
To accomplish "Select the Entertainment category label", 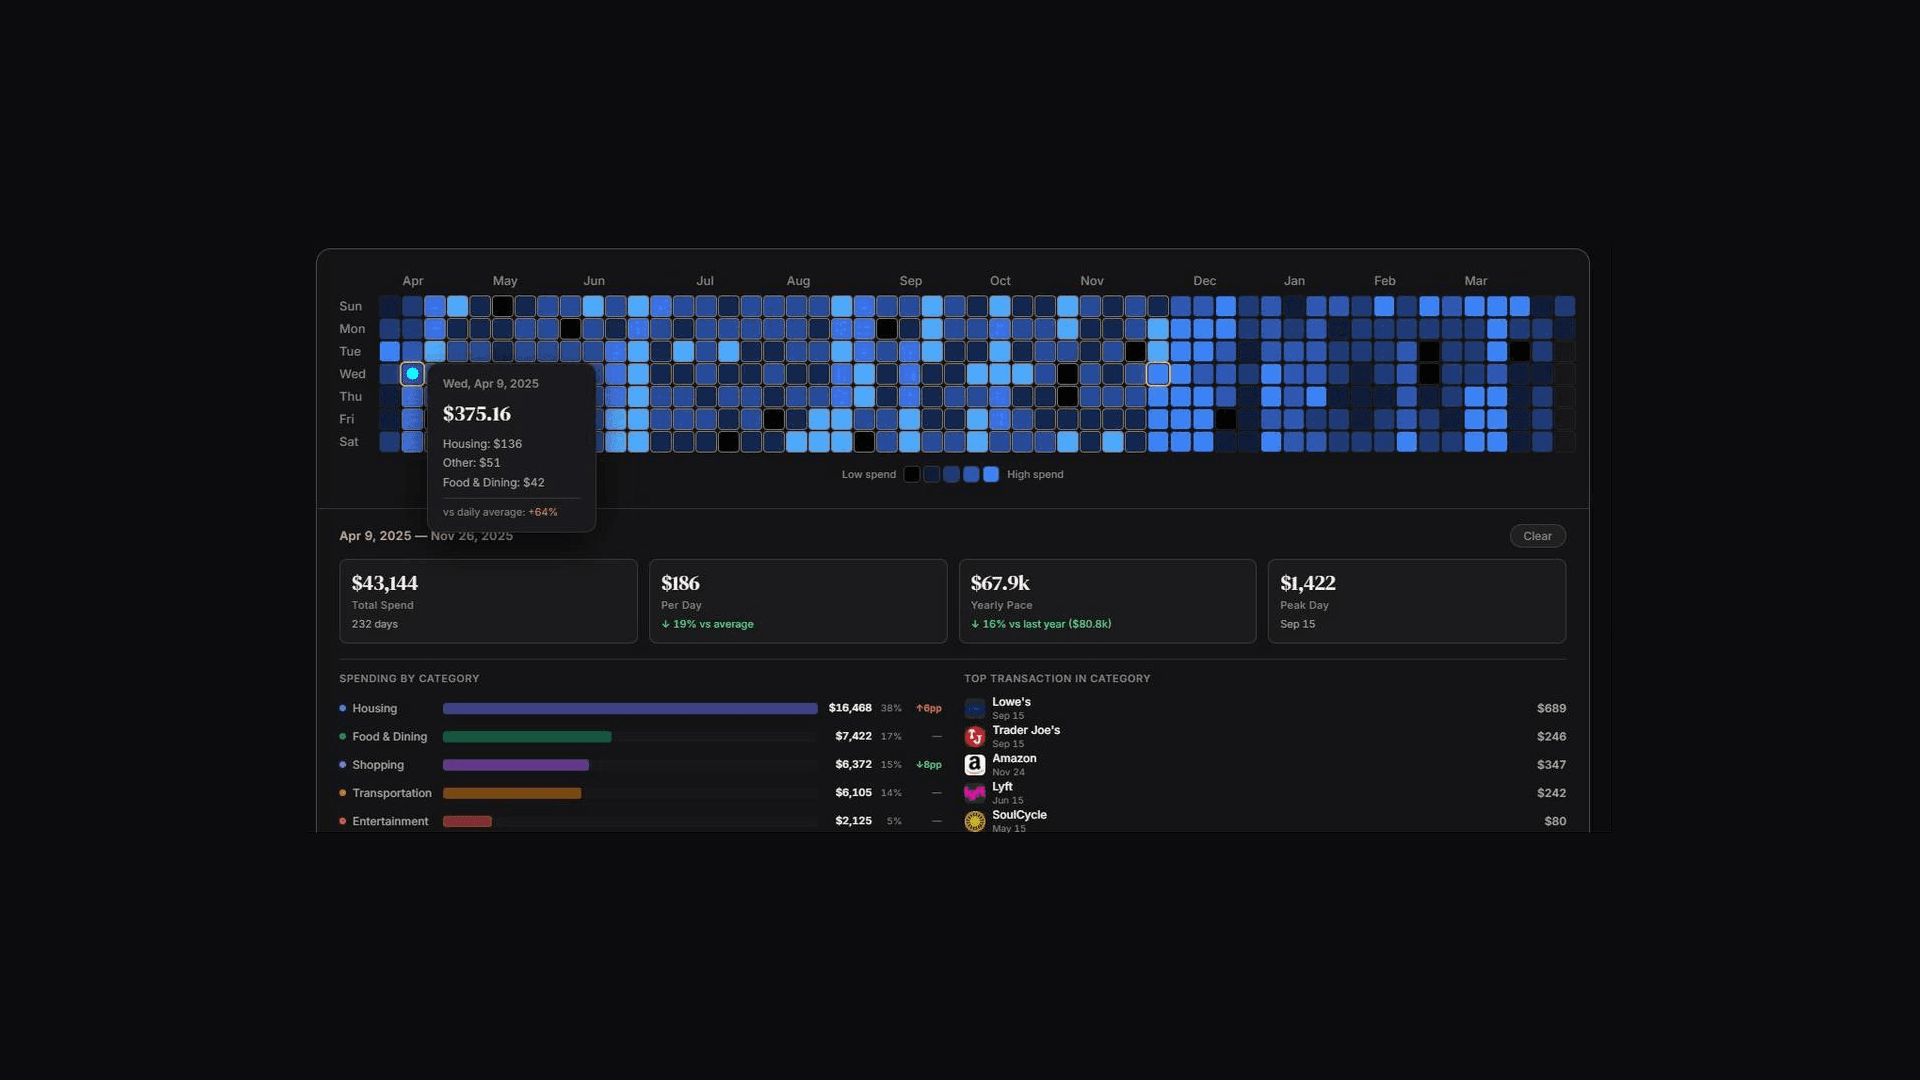I will tap(389, 821).
